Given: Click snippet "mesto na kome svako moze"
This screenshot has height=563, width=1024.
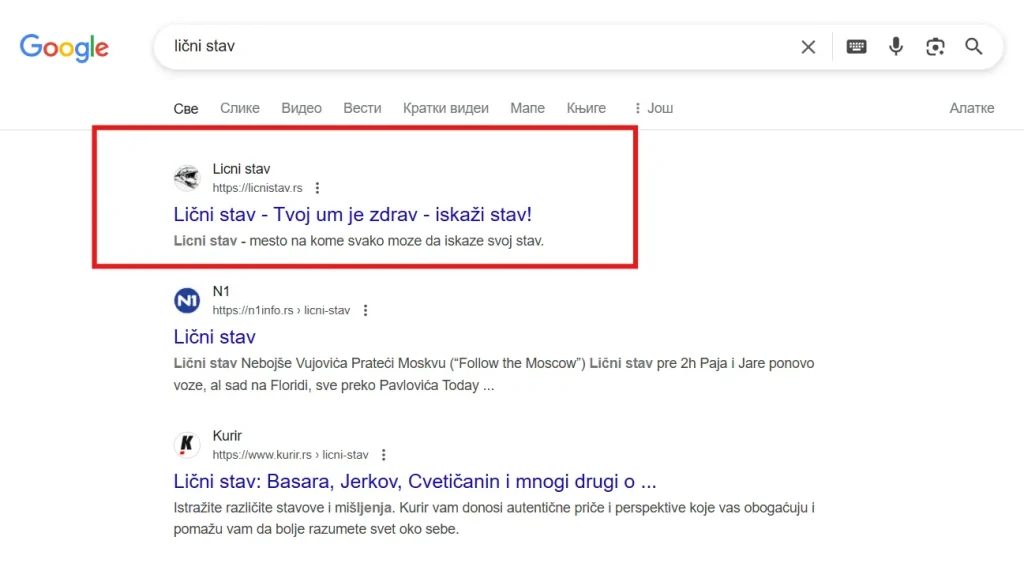Looking at the screenshot, I should (359, 241).
